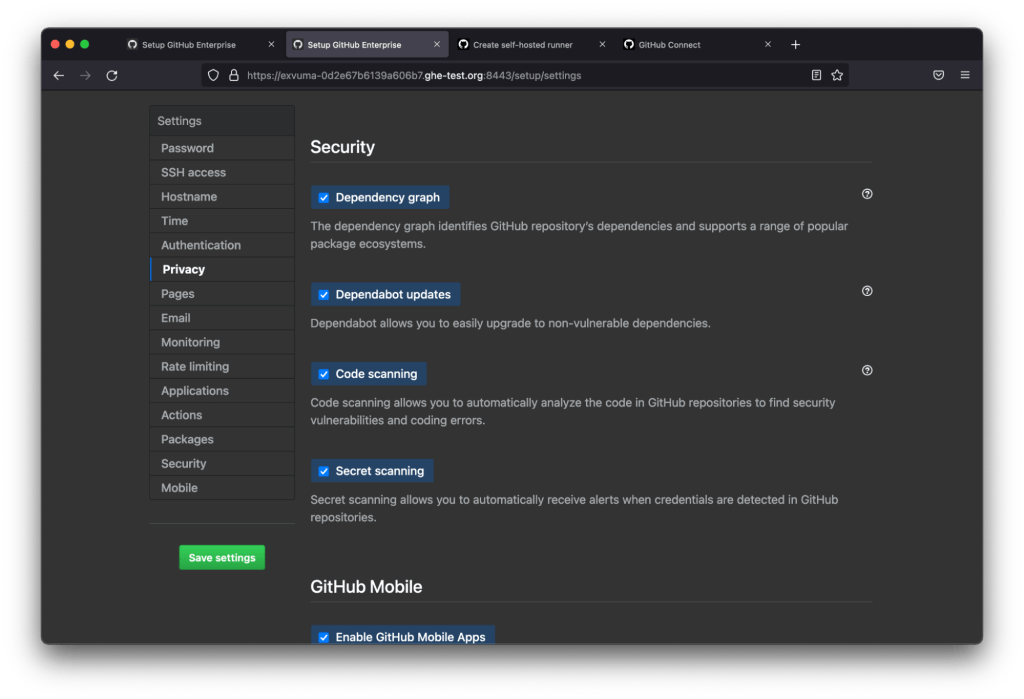This screenshot has width=1024, height=699.
Task: Open Pages settings in sidebar
Action: point(222,294)
